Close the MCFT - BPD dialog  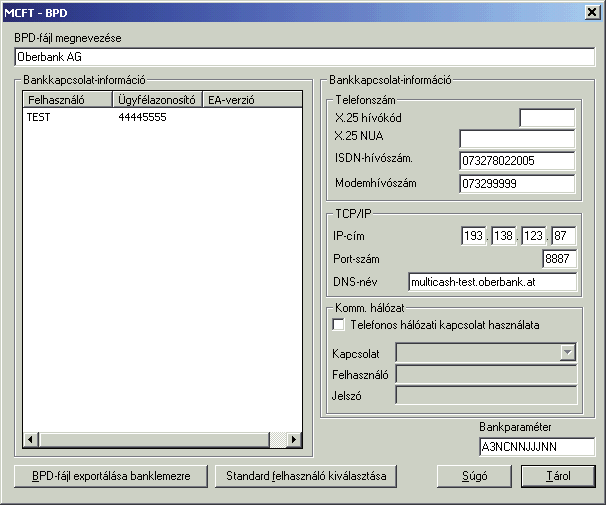click(592, 12)
